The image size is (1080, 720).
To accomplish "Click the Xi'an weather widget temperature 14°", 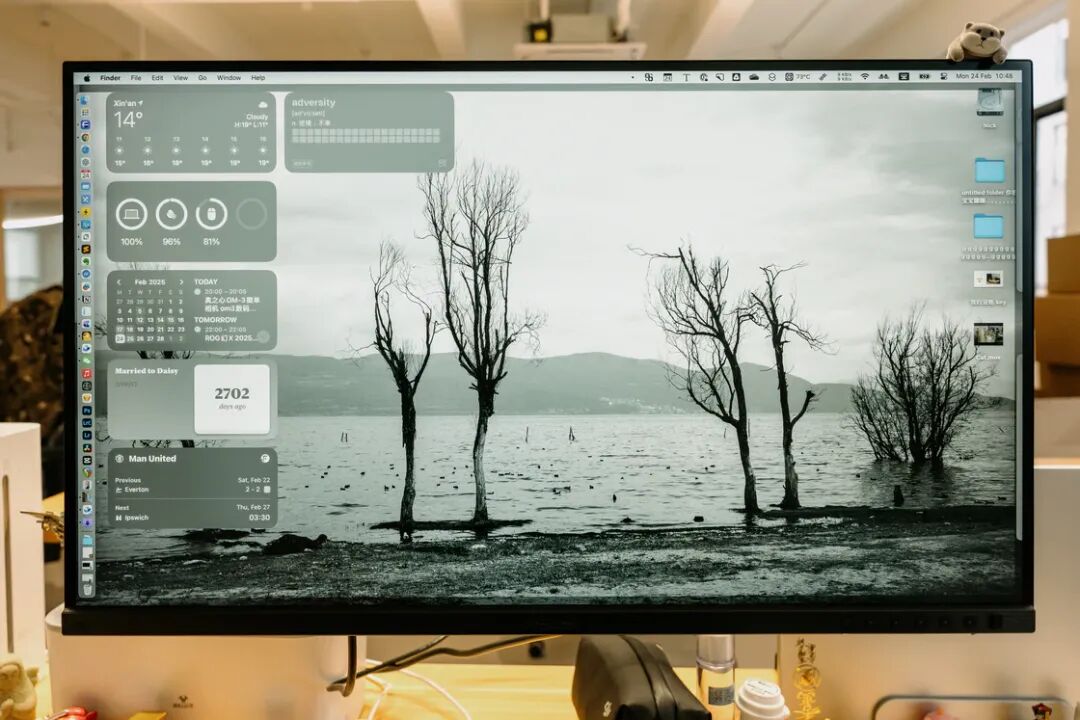I will tap(128, 120).
